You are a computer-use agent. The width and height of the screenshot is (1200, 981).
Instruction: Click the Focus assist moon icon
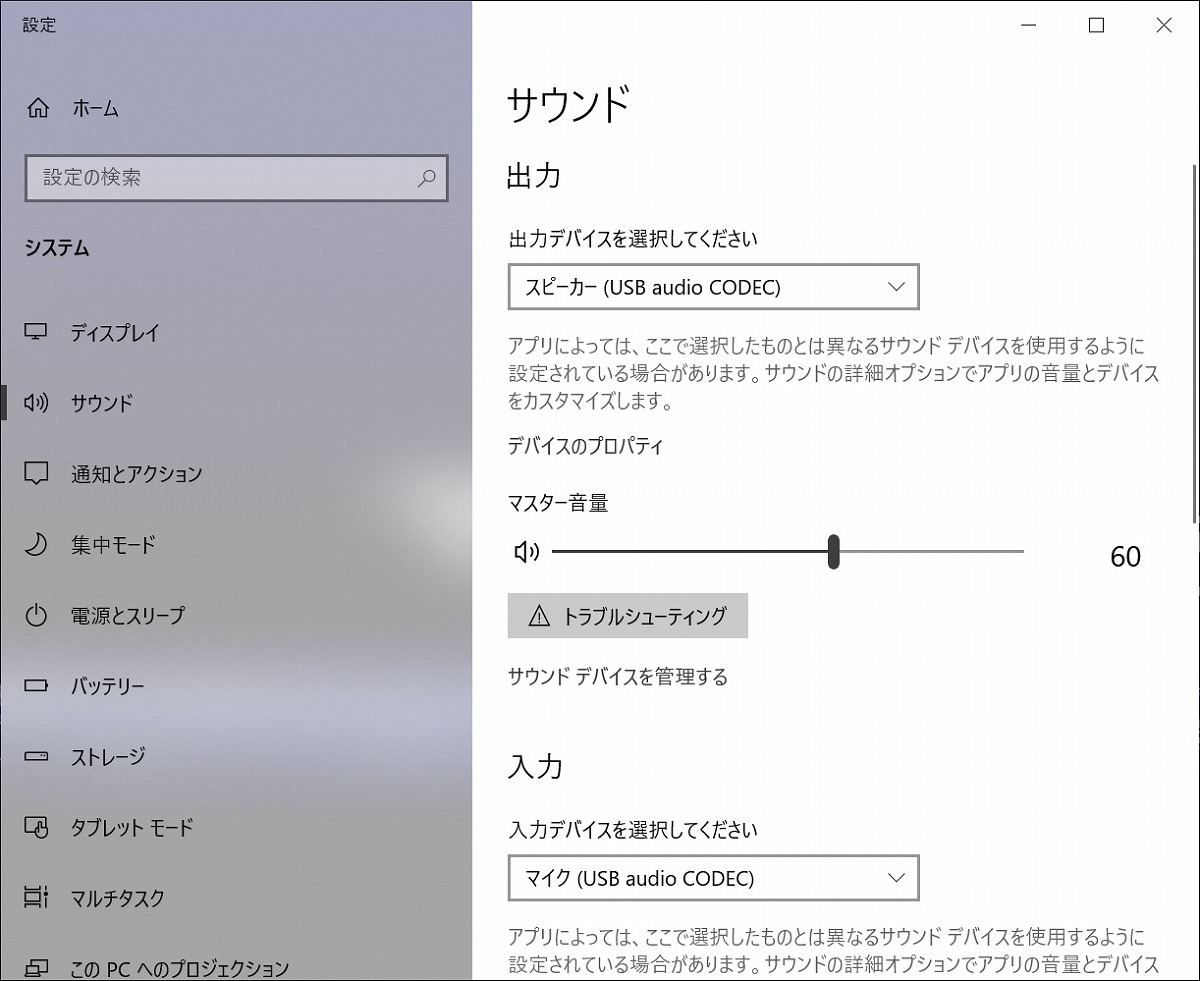tap(36, 545)
